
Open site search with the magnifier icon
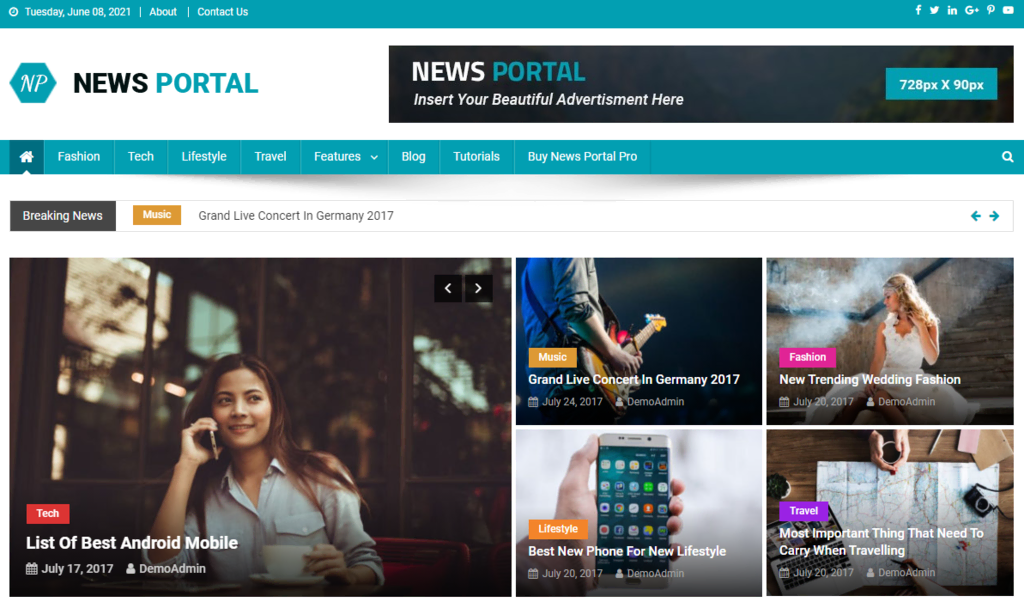pyautogui.click(x=1007, y=157)
